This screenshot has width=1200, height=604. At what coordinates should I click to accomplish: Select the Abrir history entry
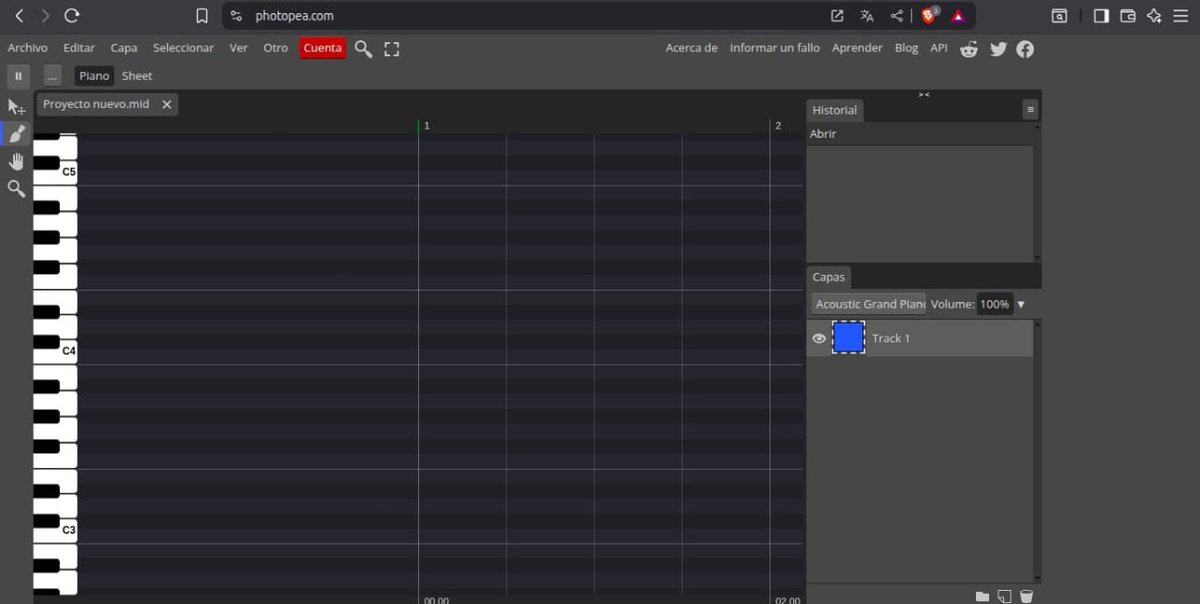pyautogui.click(x=920, y=134)
